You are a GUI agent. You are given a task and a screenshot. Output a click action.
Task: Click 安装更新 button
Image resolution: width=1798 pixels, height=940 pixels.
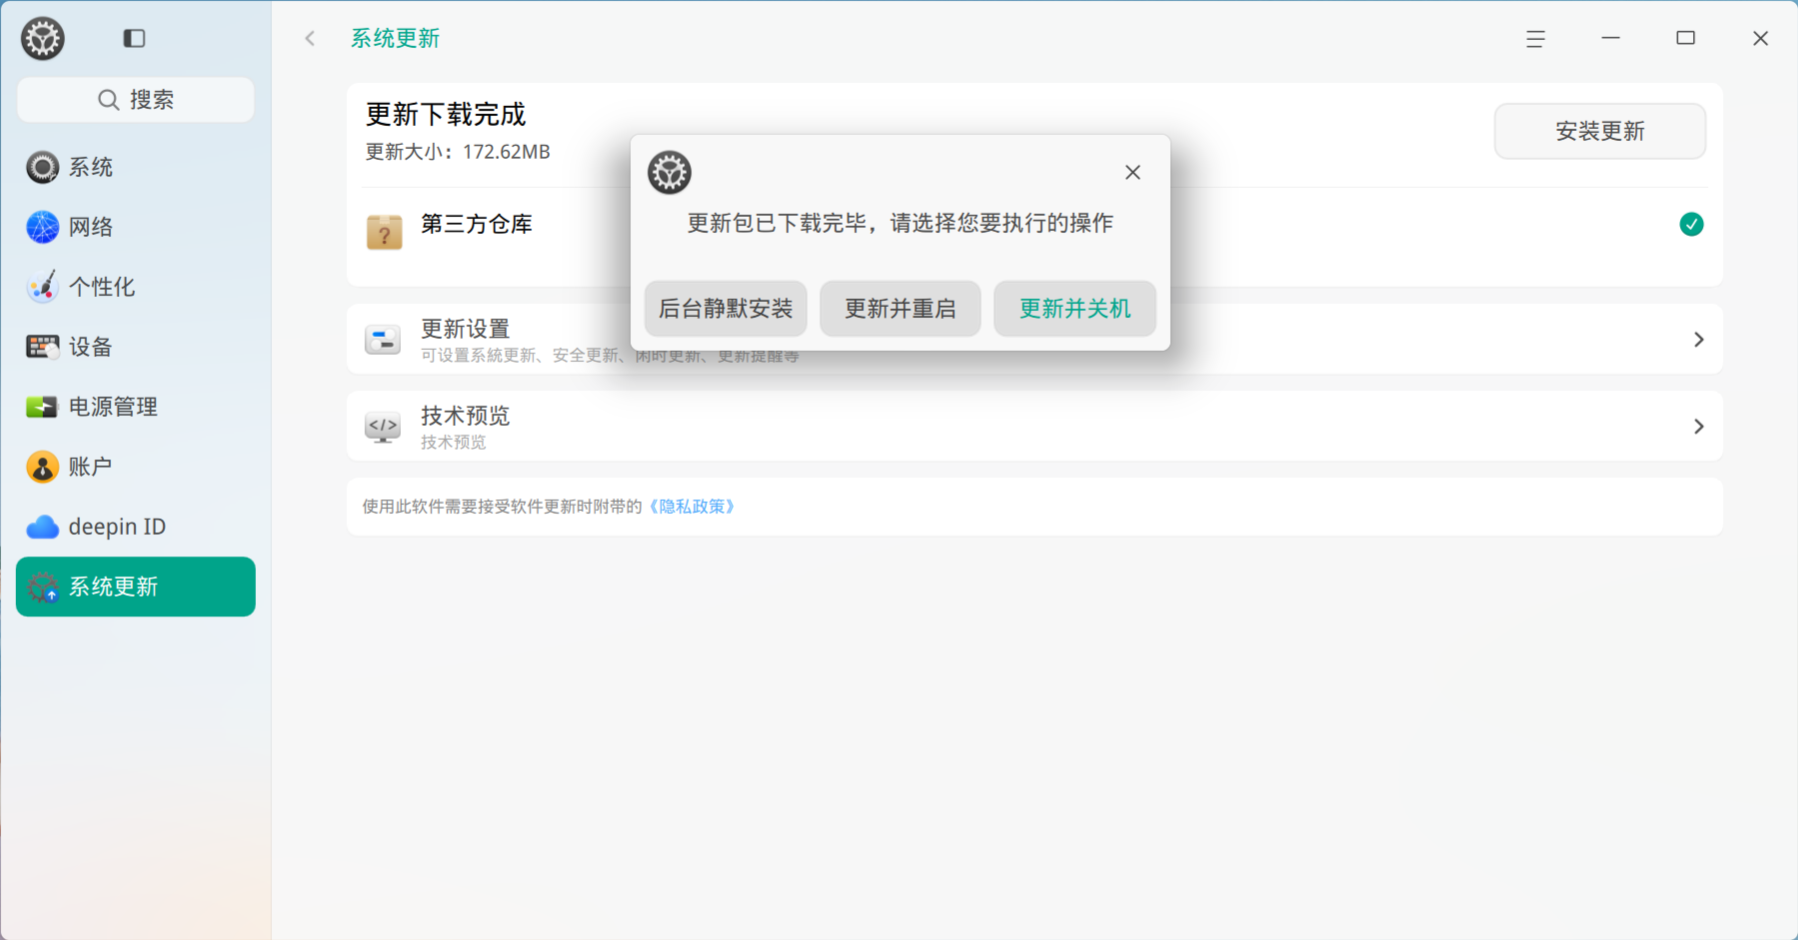[1600, 131]
